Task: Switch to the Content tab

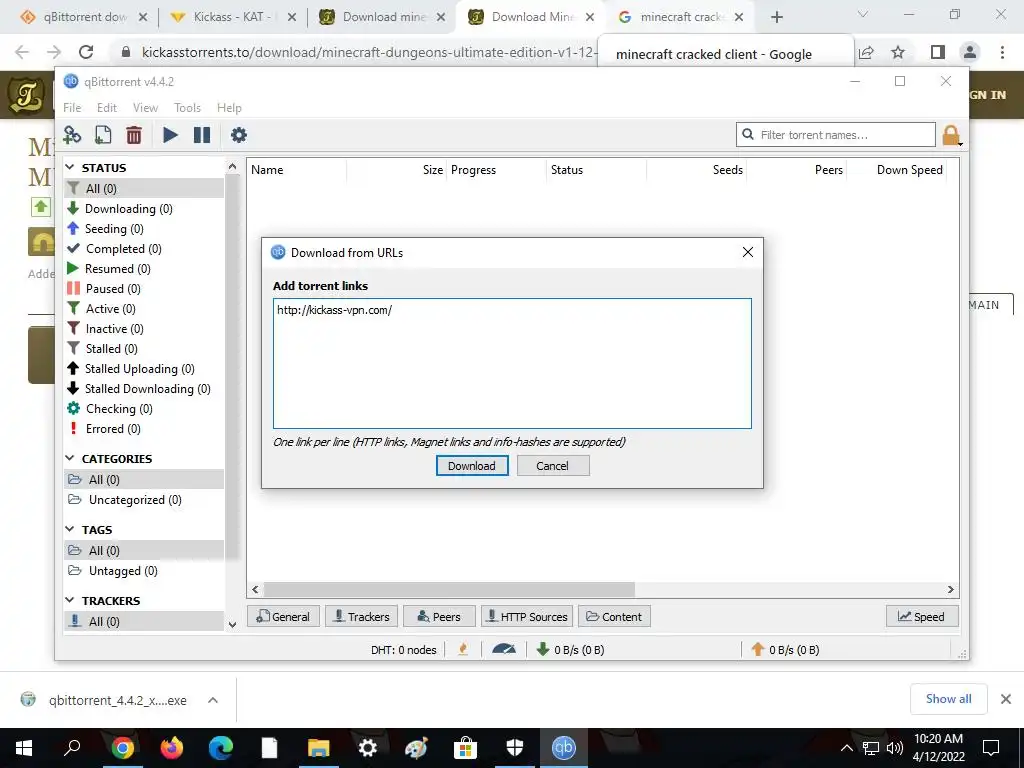Action: [x=614, y=616]
